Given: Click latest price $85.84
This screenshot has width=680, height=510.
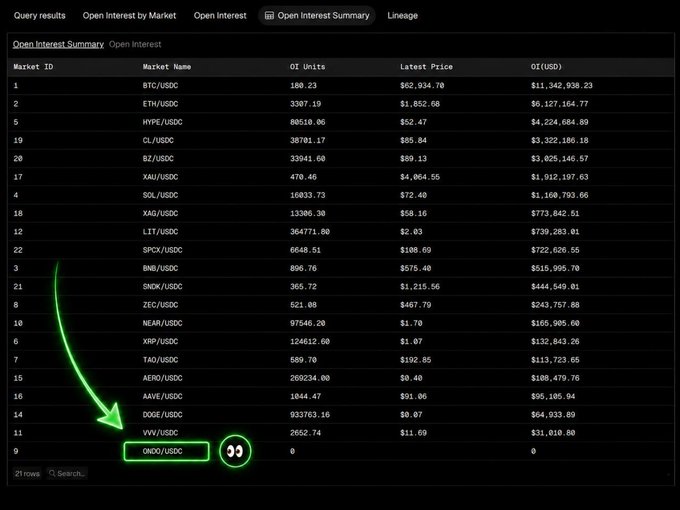Looking at the screenshot, I should (413, 141).
